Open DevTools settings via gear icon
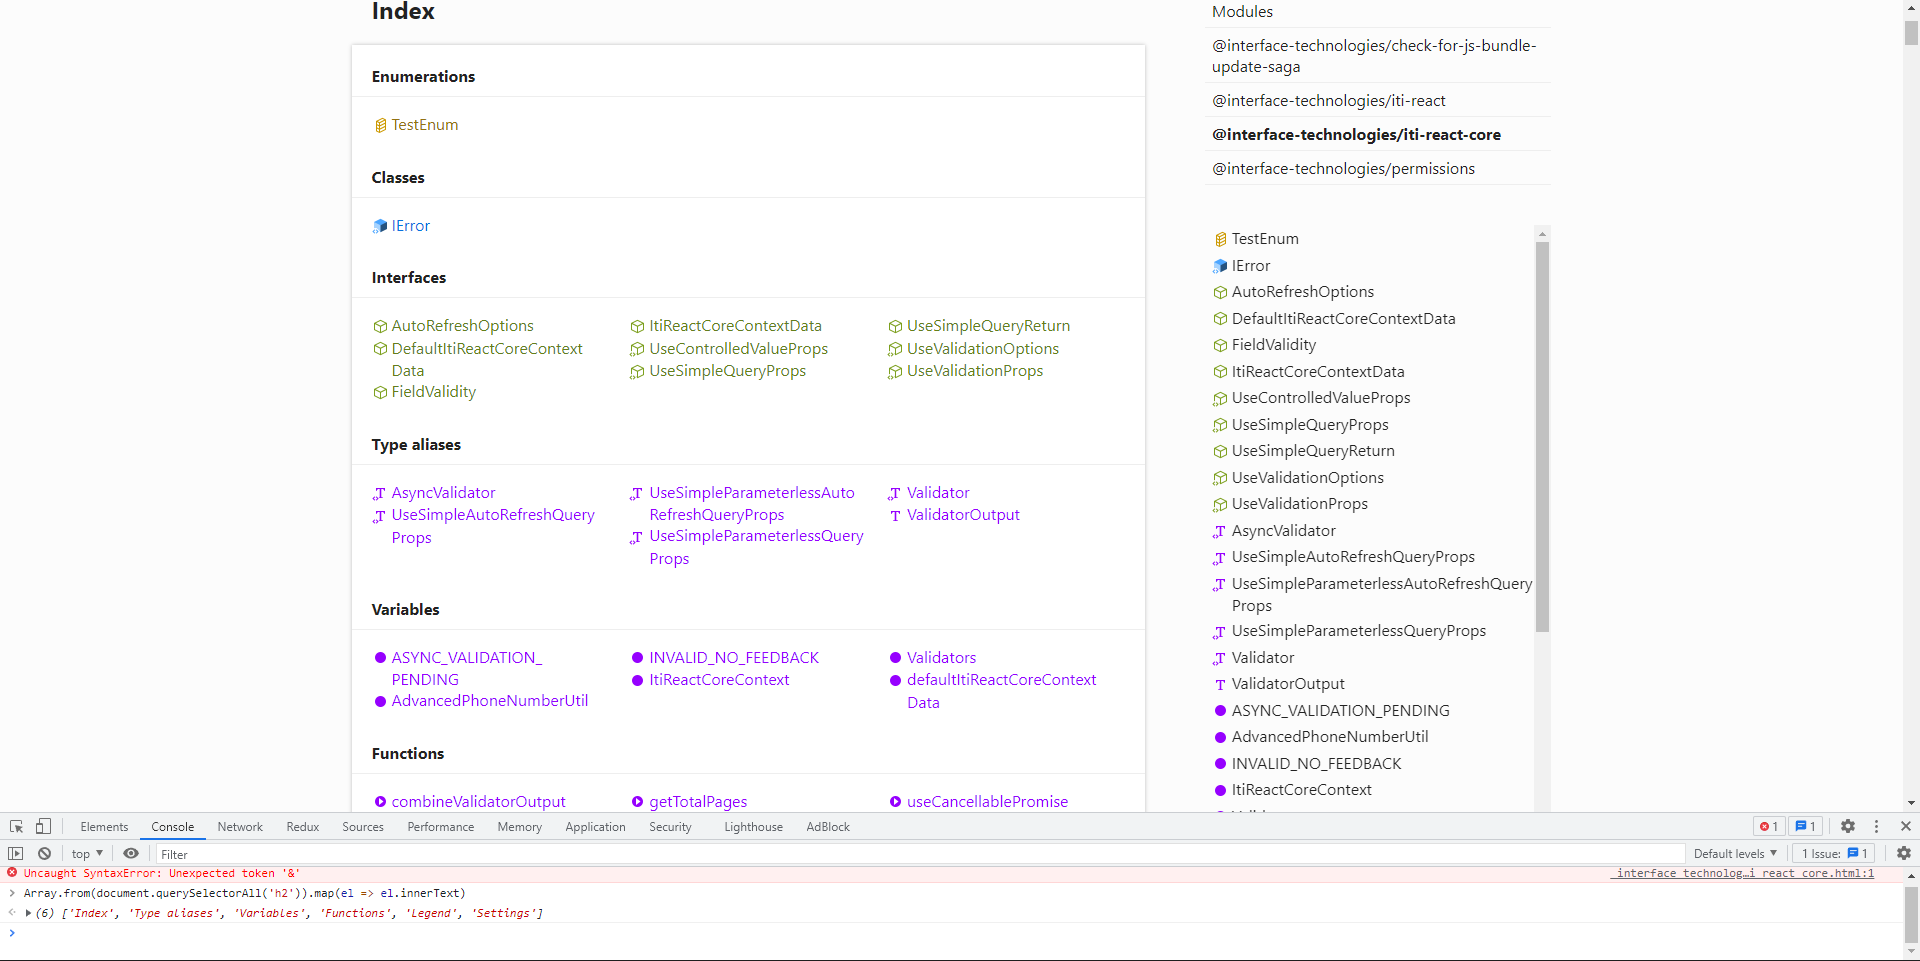 click(x=1848, y=826)
